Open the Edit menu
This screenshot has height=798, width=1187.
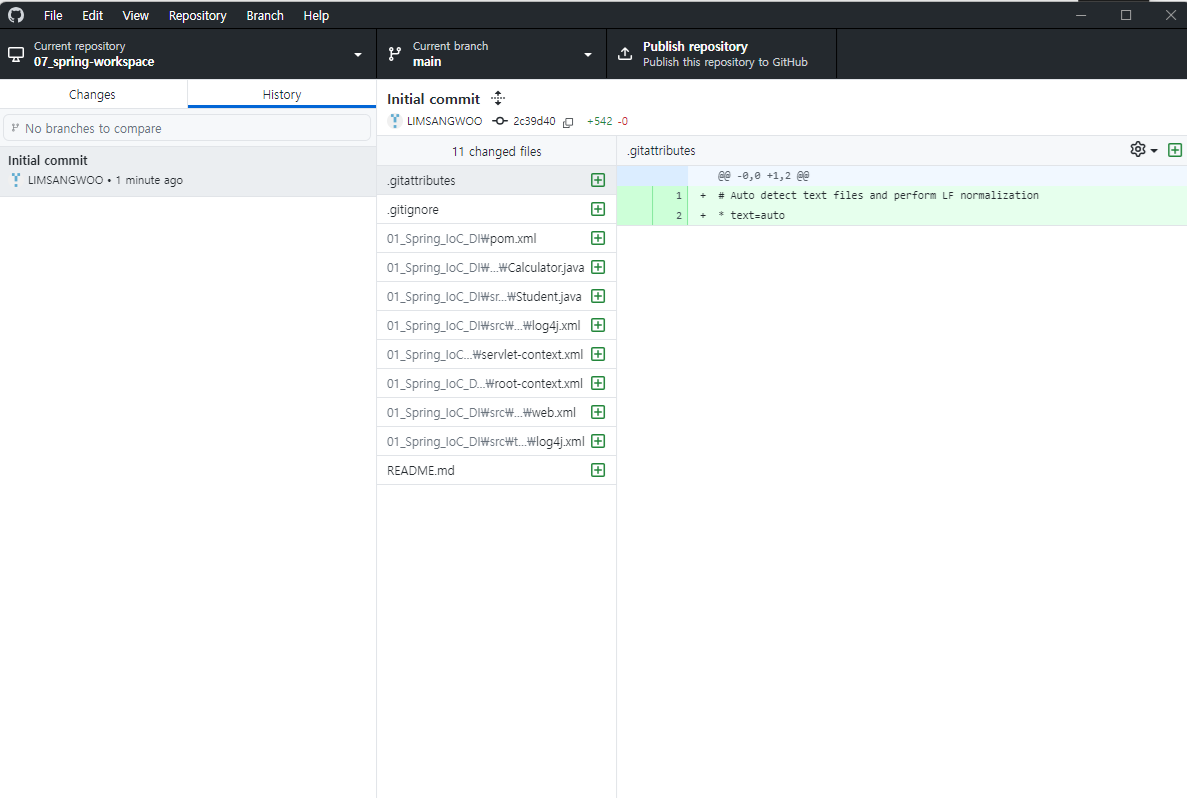[92, 15]
